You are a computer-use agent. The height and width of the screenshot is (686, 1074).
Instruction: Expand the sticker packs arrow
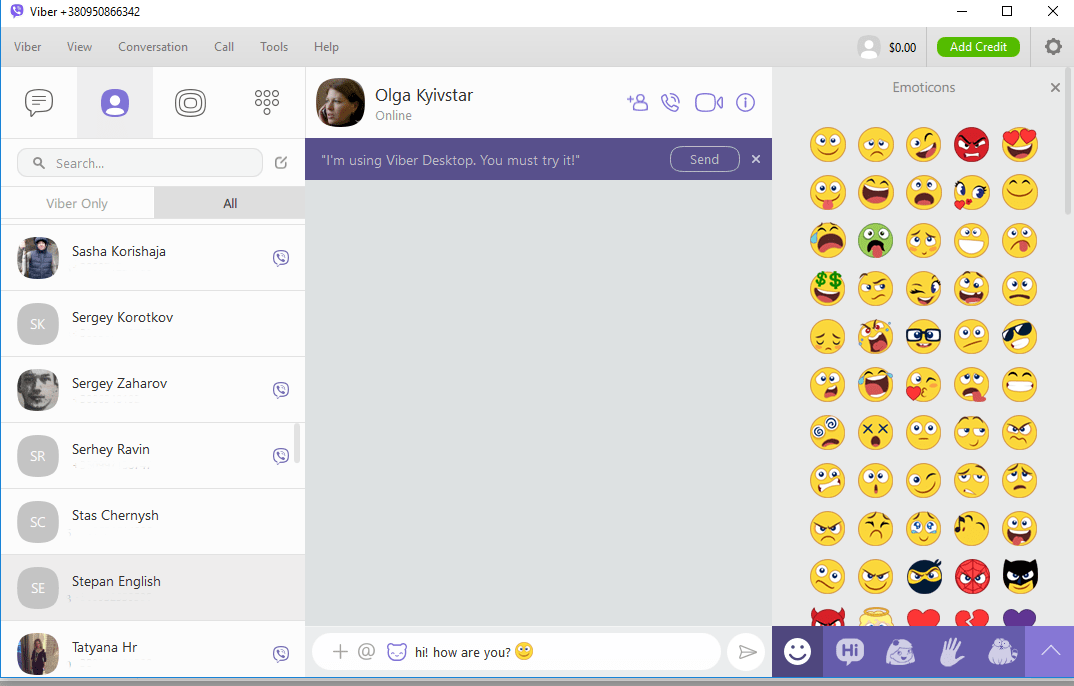pos(1050,651)
